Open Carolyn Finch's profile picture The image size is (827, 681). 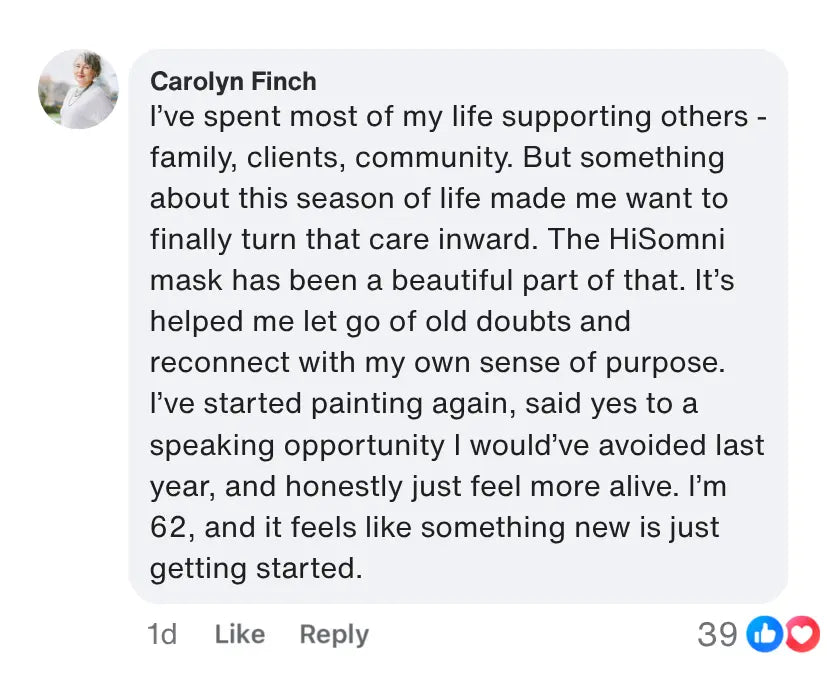pyautogui.click(x=78, y=89)
